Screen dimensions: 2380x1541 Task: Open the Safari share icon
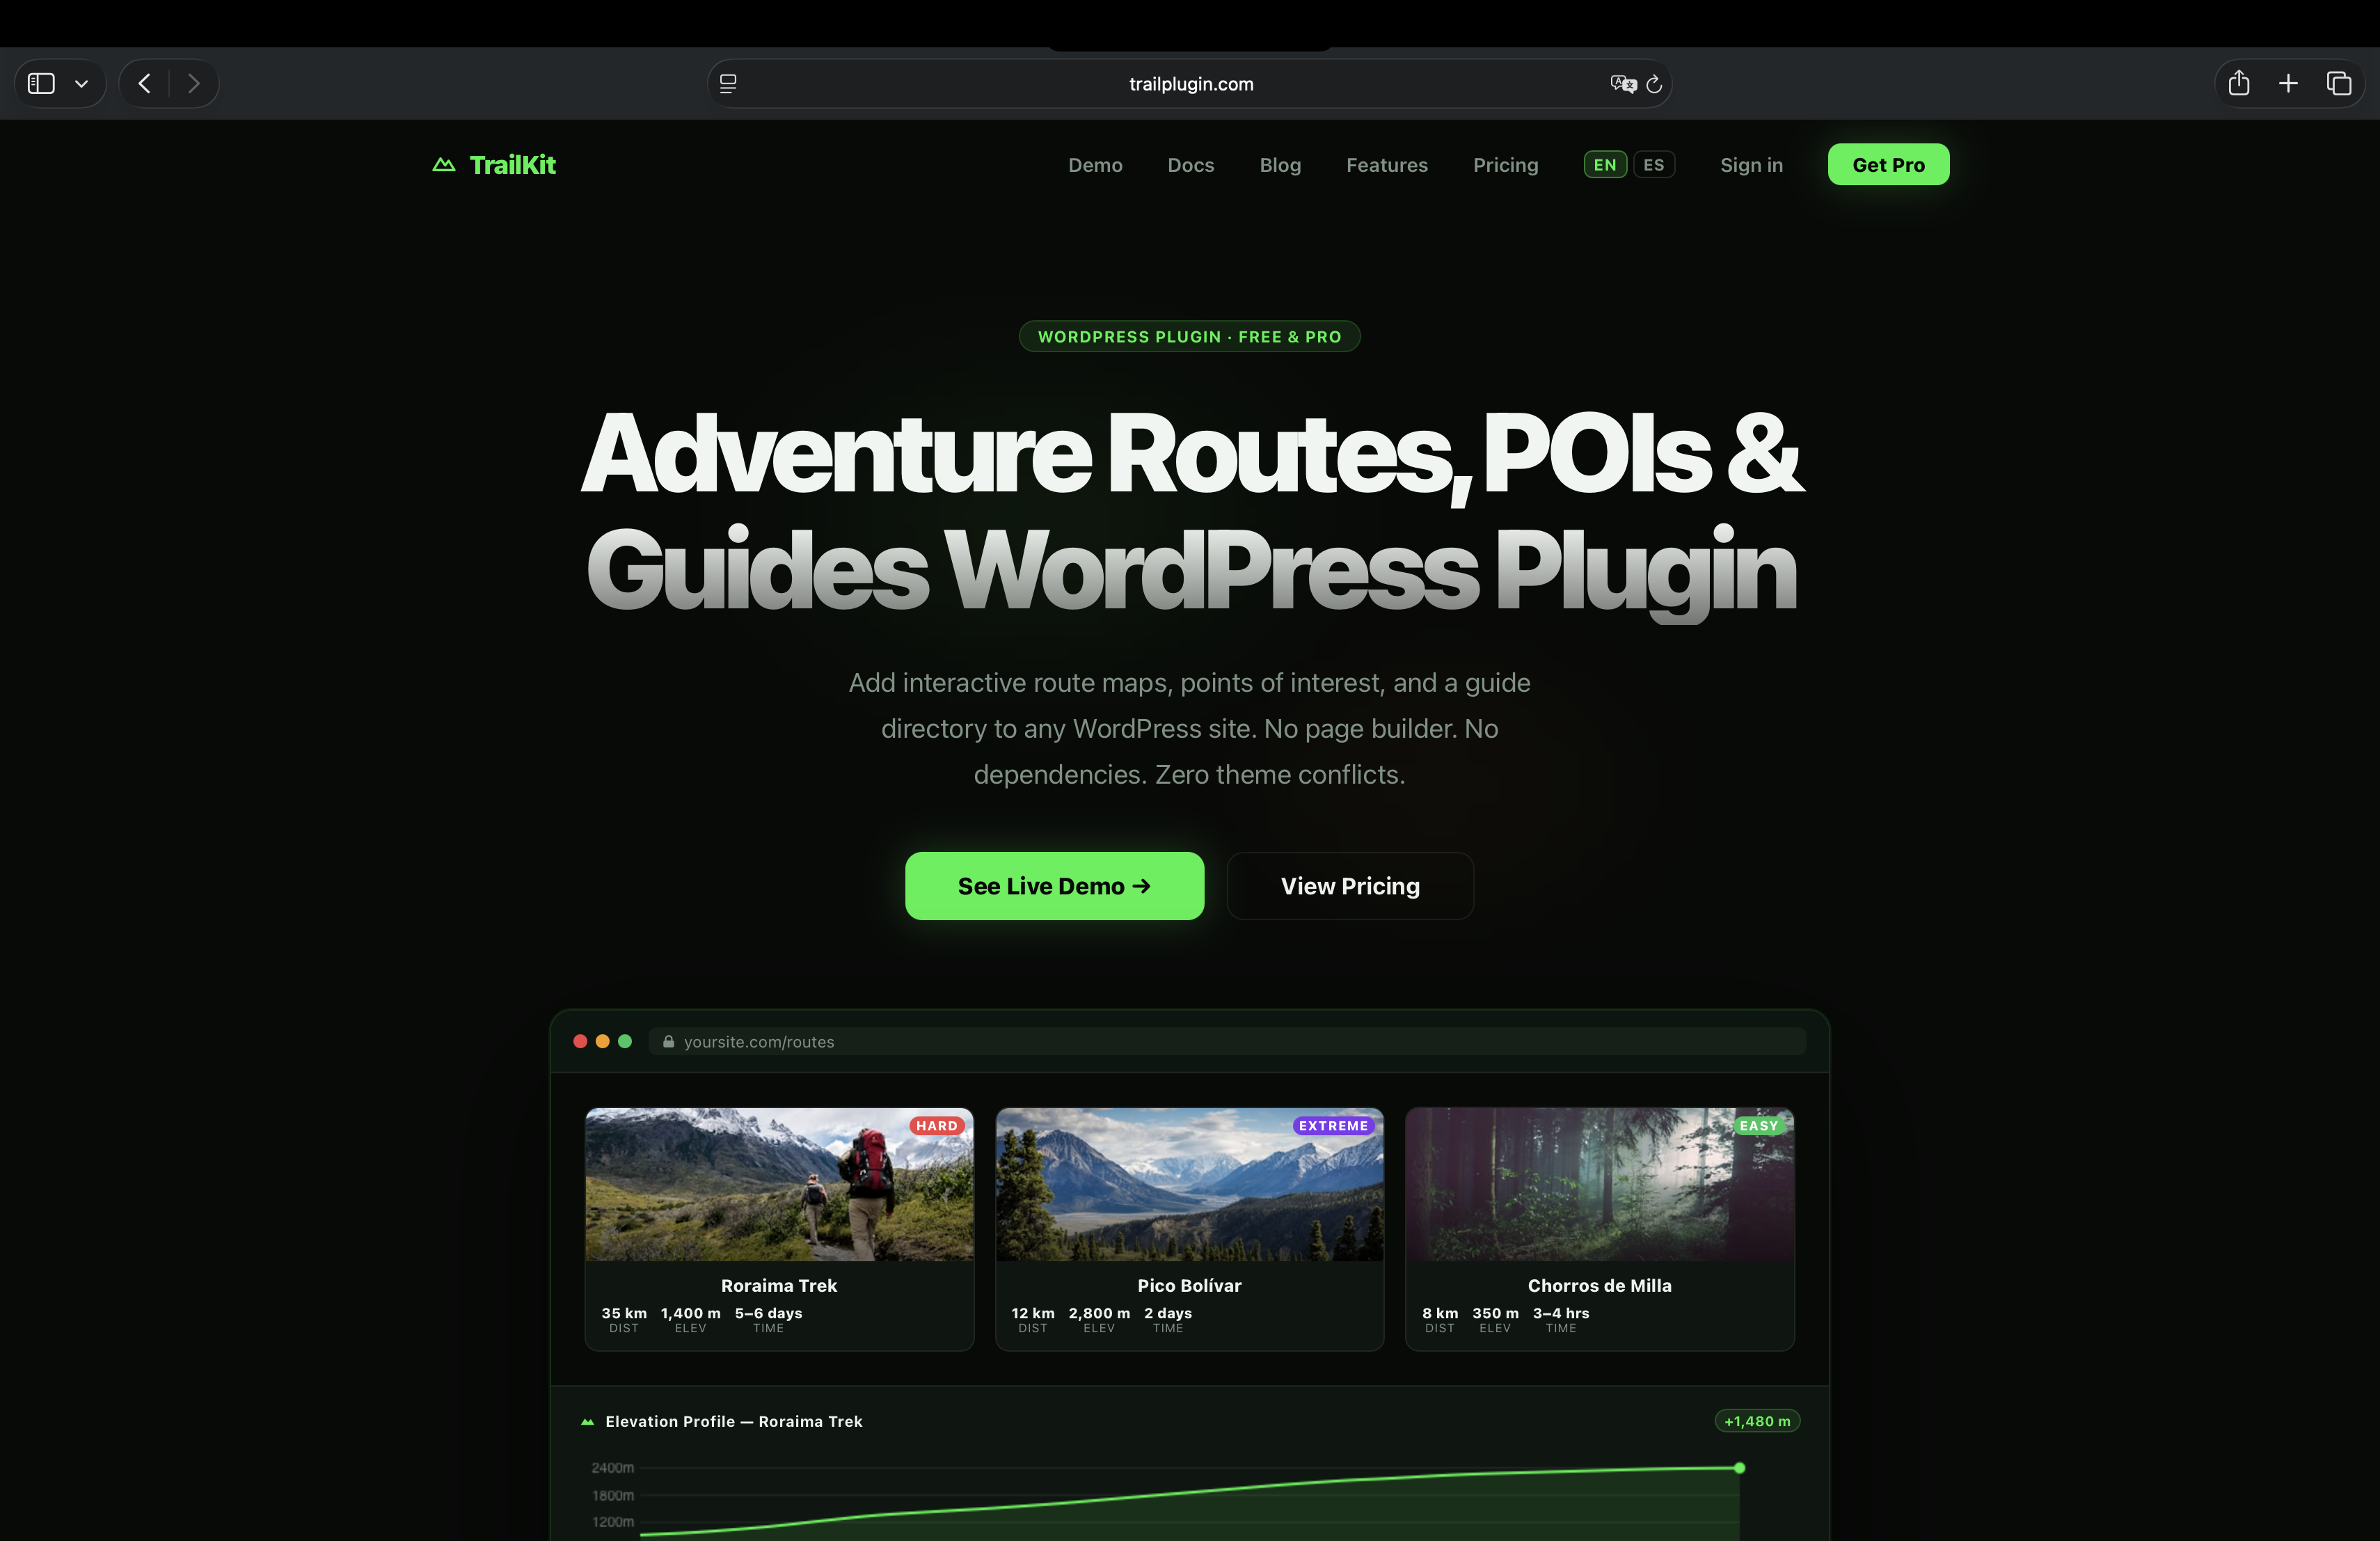pyautogui.click(x=2239, y=83)
